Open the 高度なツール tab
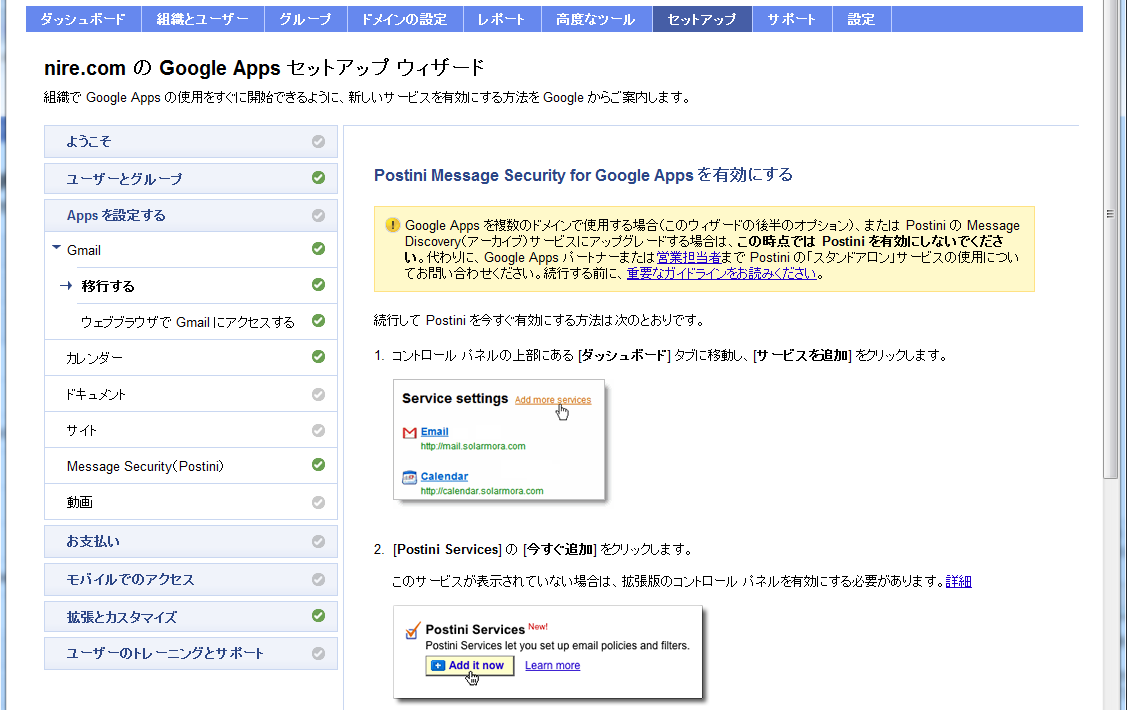 [x=596, y=19]
